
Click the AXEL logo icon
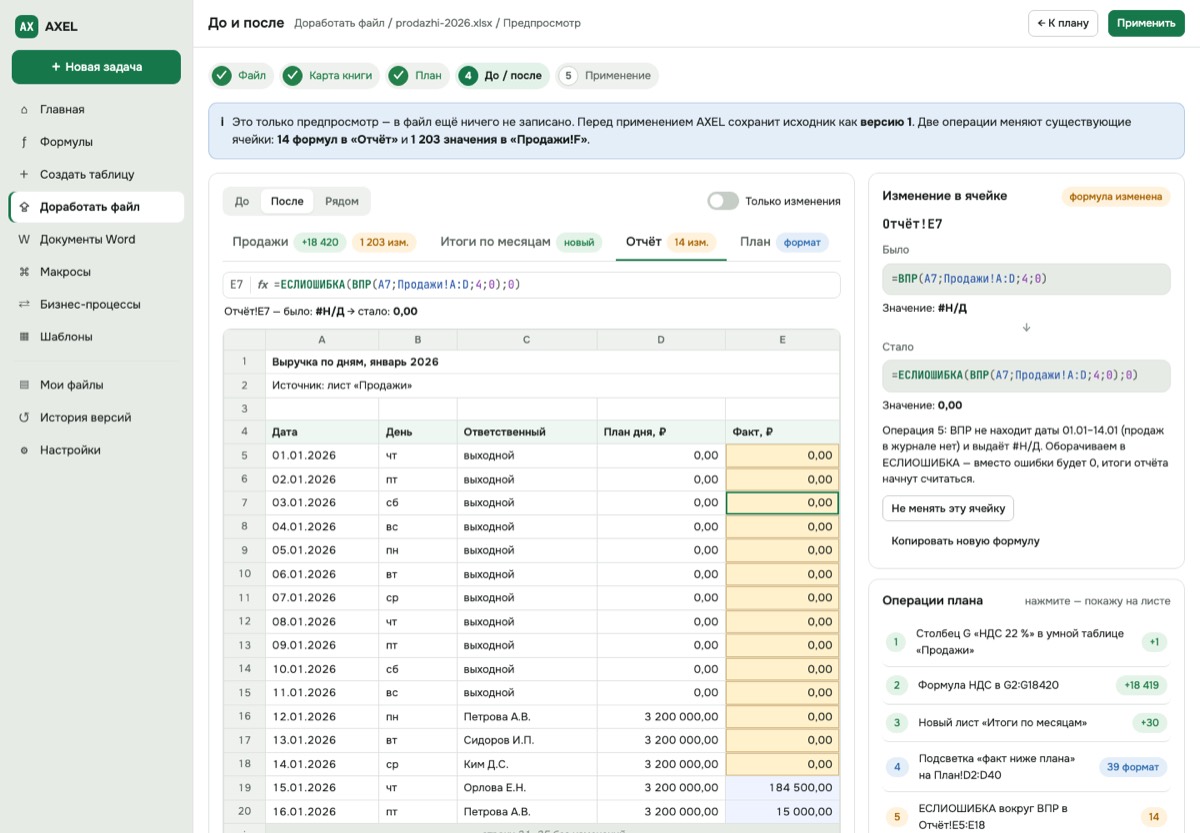click(x=27, y=27)
